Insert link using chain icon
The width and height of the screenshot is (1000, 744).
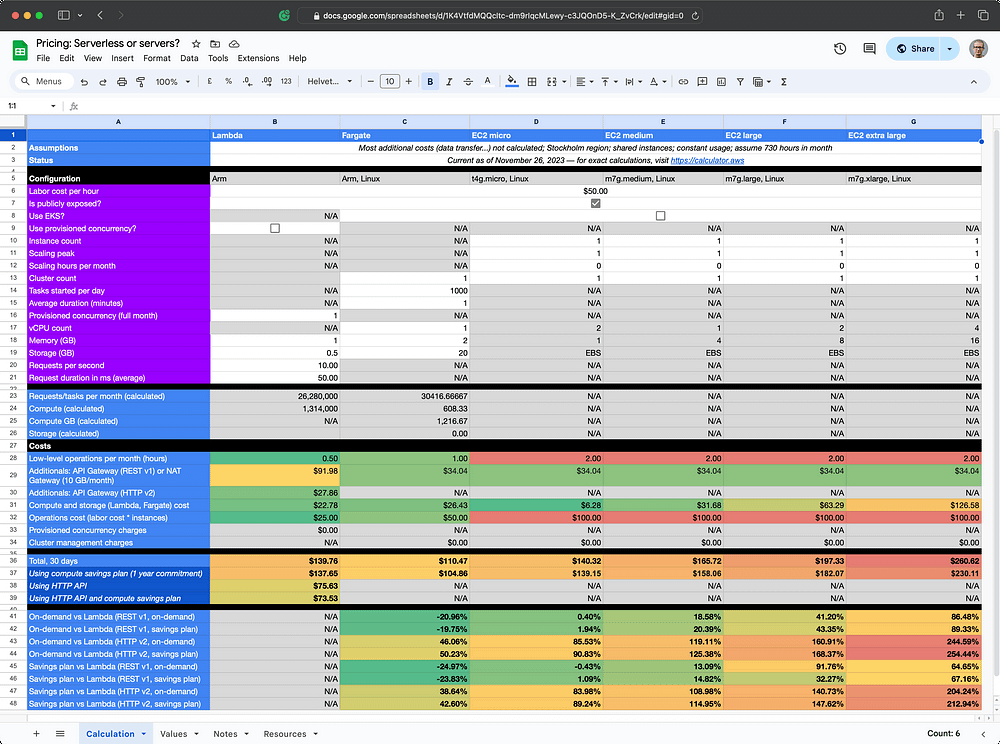683,82
